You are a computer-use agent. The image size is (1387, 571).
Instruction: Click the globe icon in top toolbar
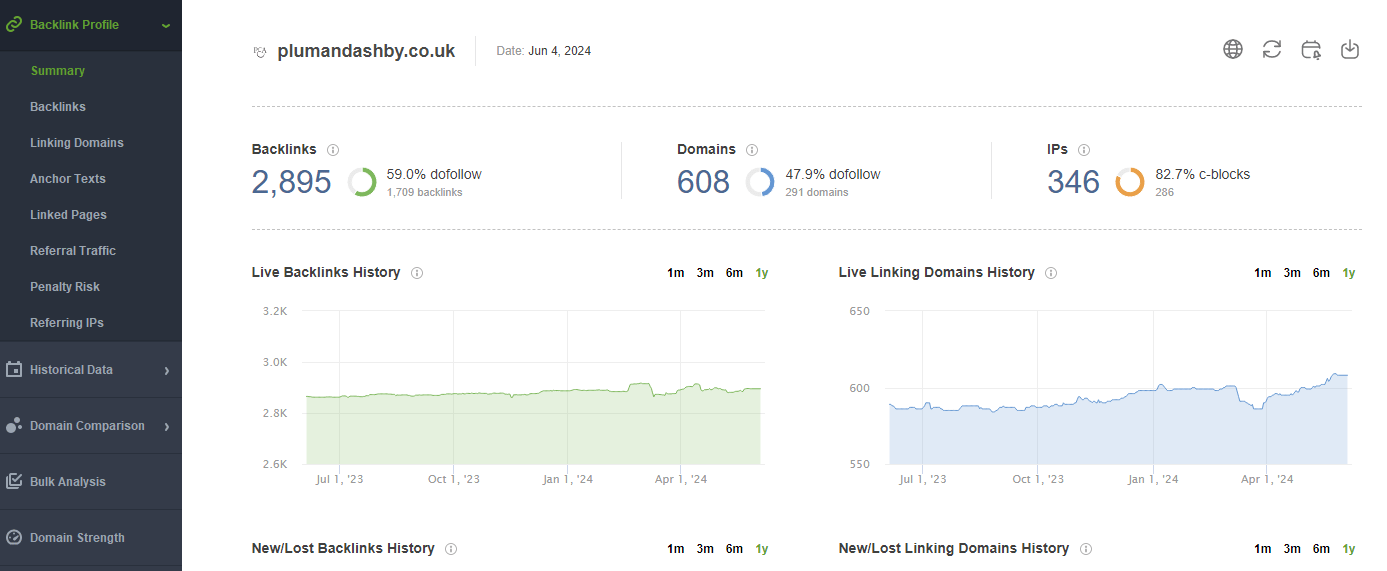[1233, 49]
